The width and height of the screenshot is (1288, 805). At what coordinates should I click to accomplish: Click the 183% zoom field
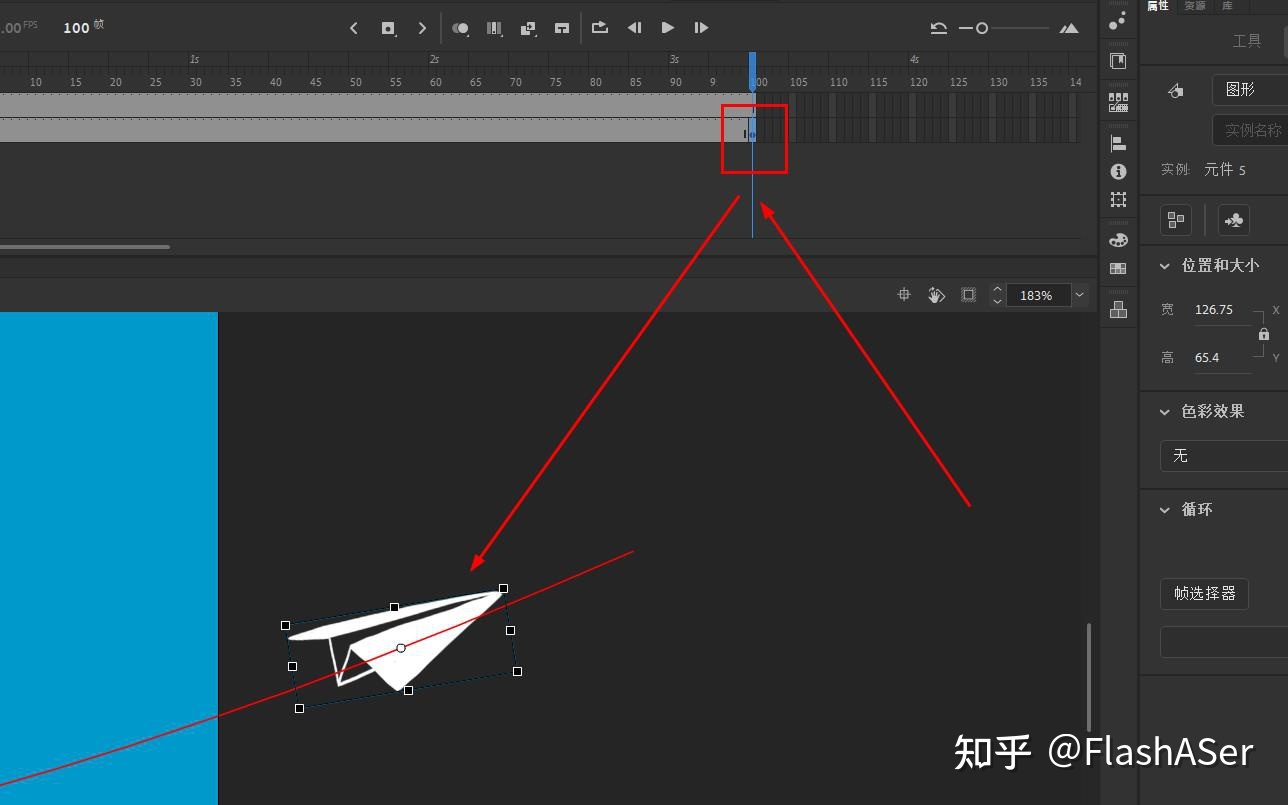tap(1037, 295)
